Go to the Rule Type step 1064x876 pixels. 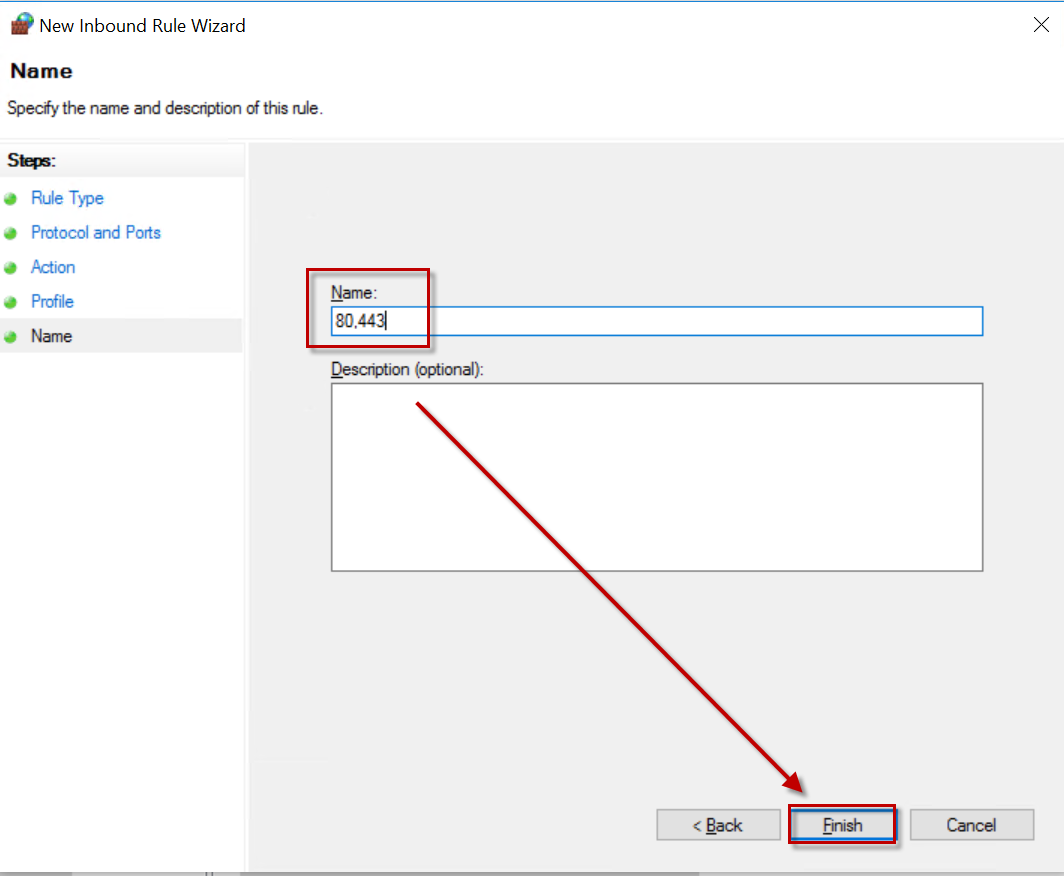point(67,198)
